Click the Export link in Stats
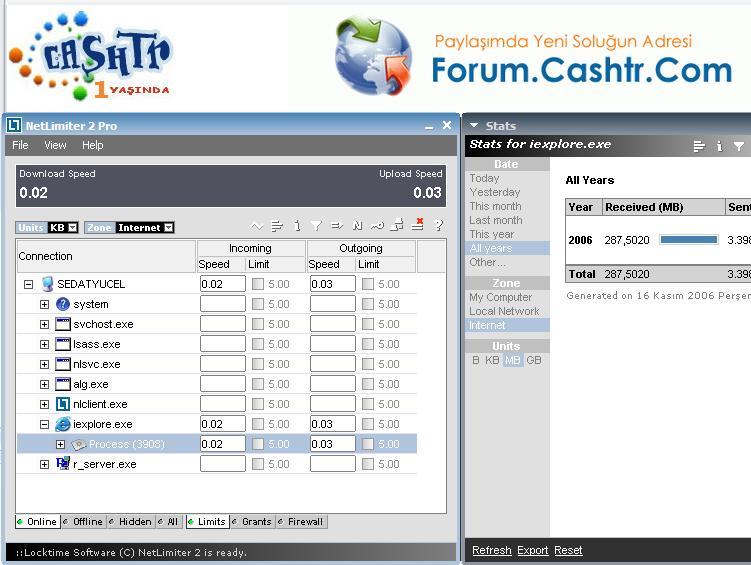751x565 pixels. (x=533, y=550)
